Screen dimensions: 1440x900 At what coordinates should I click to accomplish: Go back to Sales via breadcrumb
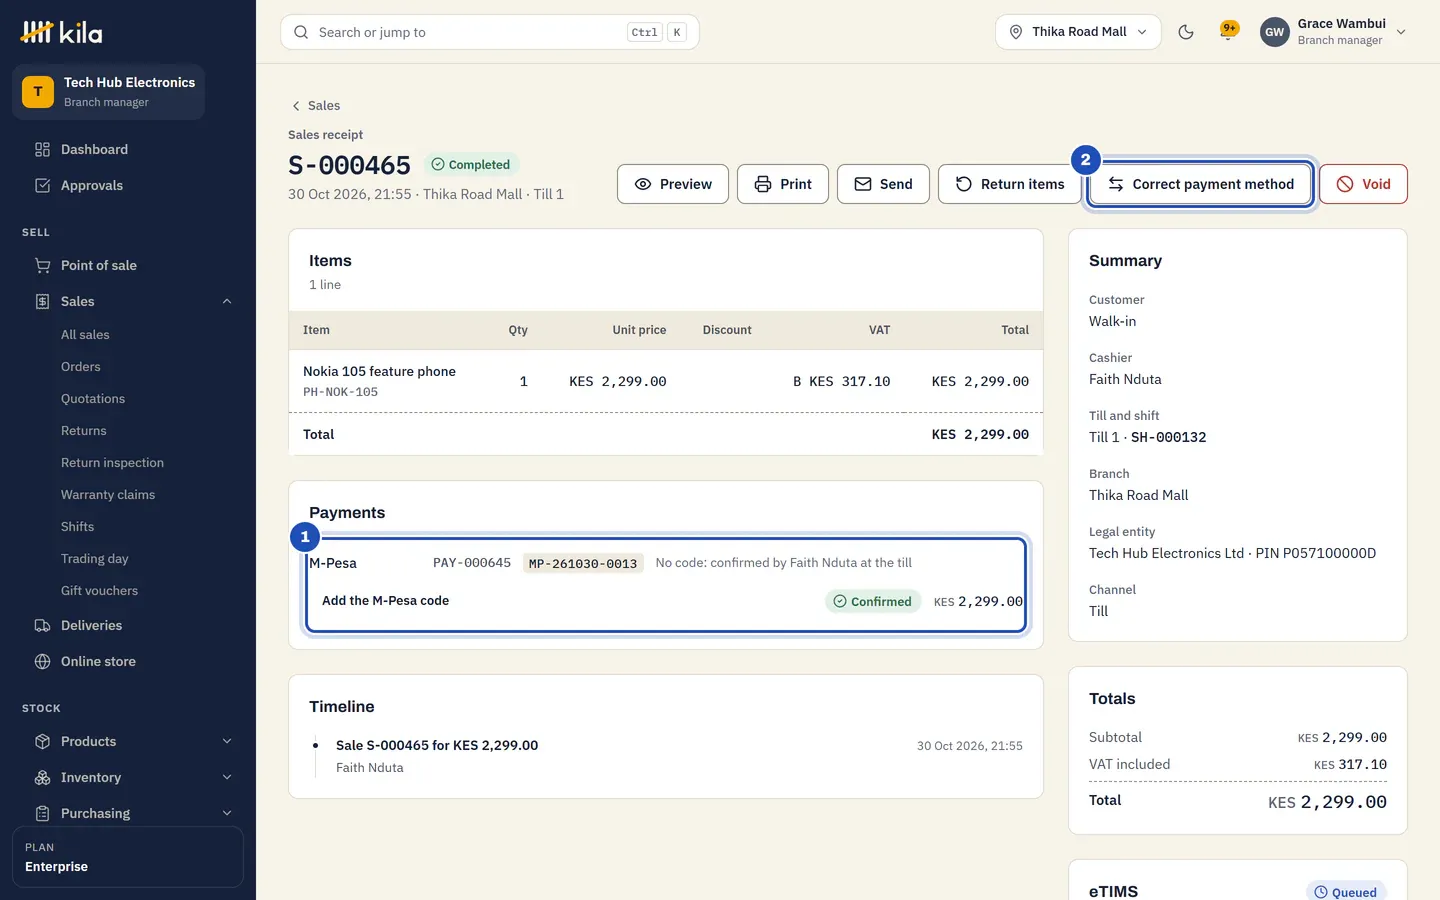coord(316,106)
